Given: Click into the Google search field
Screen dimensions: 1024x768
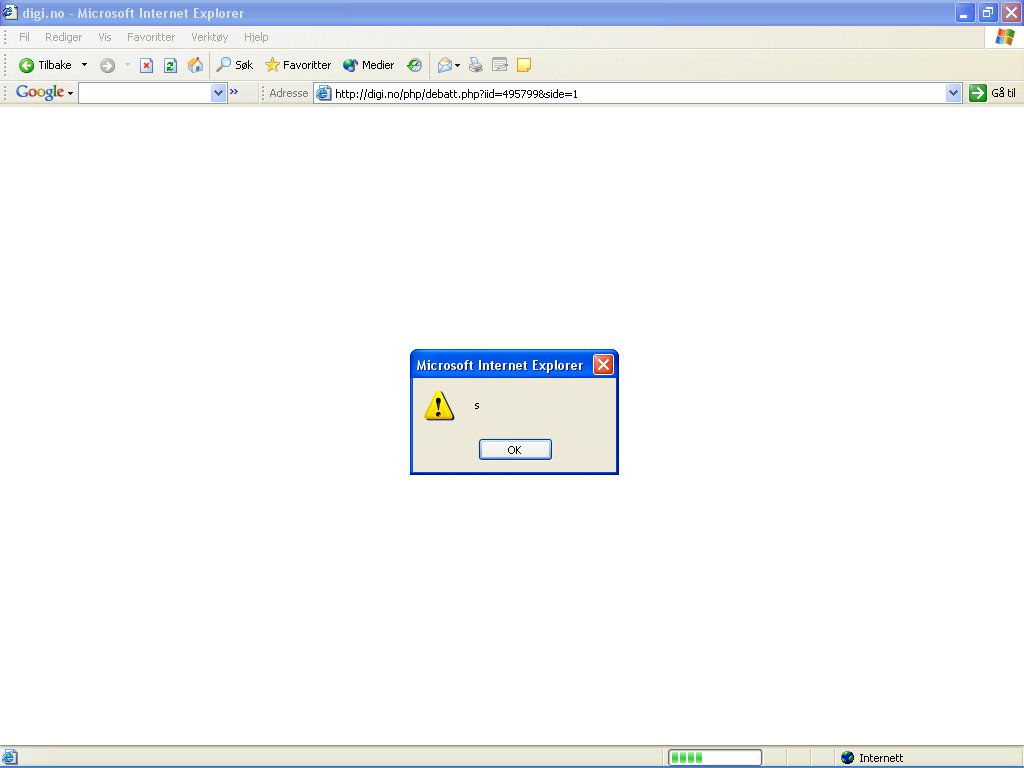Looking at the screenshot, I should [x=145, y=93].
